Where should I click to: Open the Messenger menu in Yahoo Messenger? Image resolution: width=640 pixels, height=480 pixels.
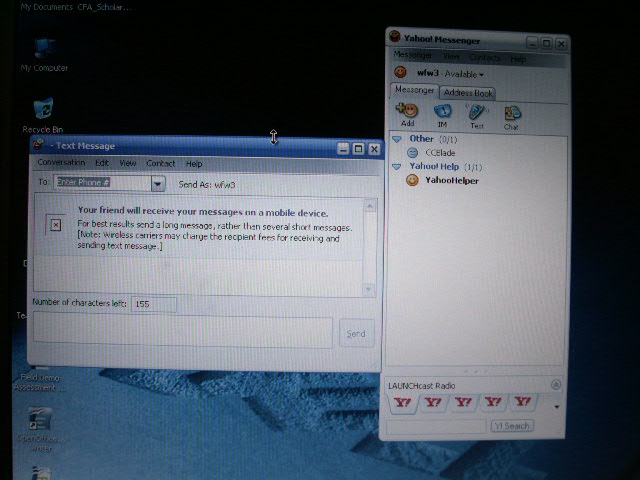(412, 55)
